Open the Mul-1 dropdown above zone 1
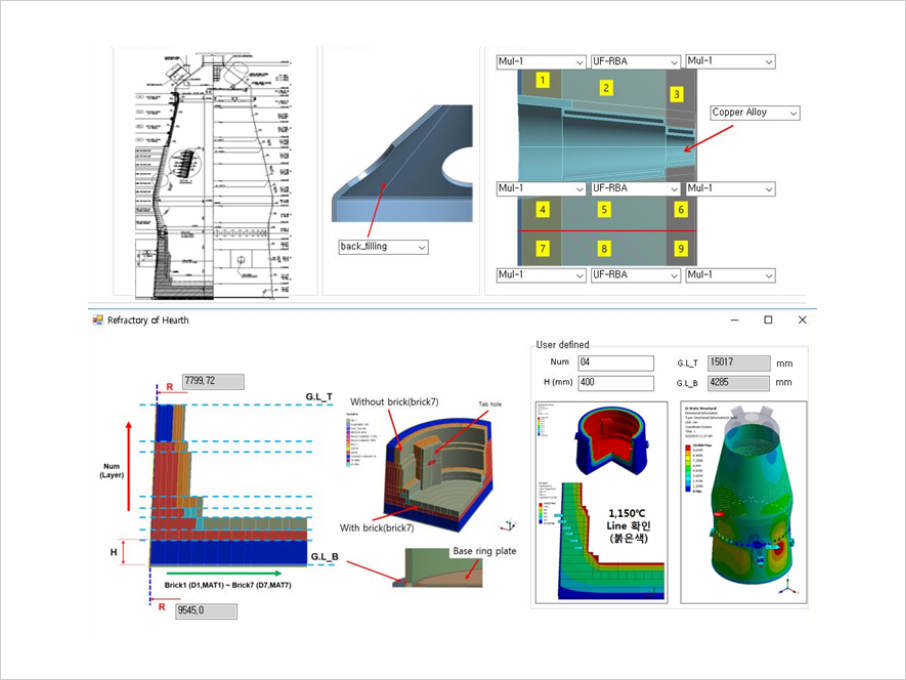 click(541, 62)
